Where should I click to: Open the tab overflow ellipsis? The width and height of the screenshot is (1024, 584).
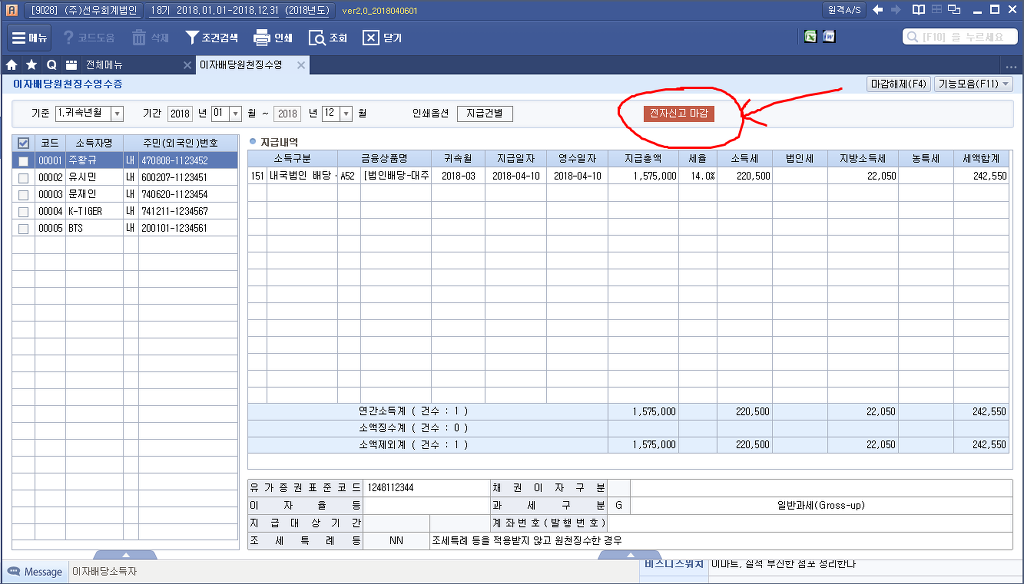1011,66
